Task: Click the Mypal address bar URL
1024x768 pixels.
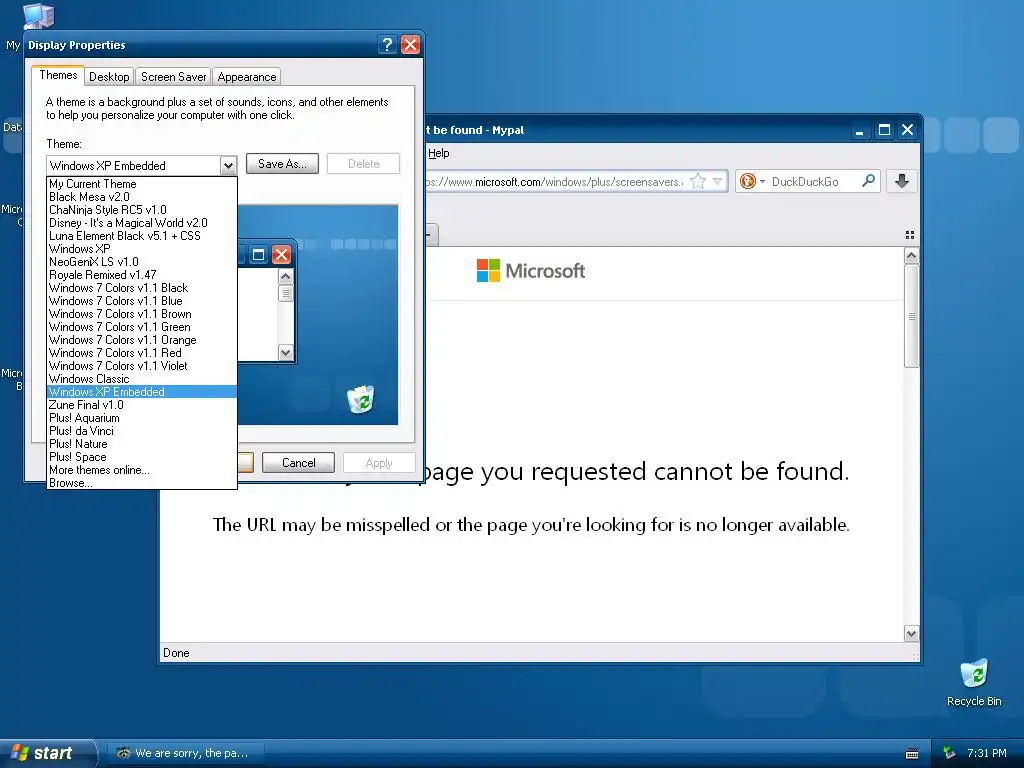Action: click(554, 182)
